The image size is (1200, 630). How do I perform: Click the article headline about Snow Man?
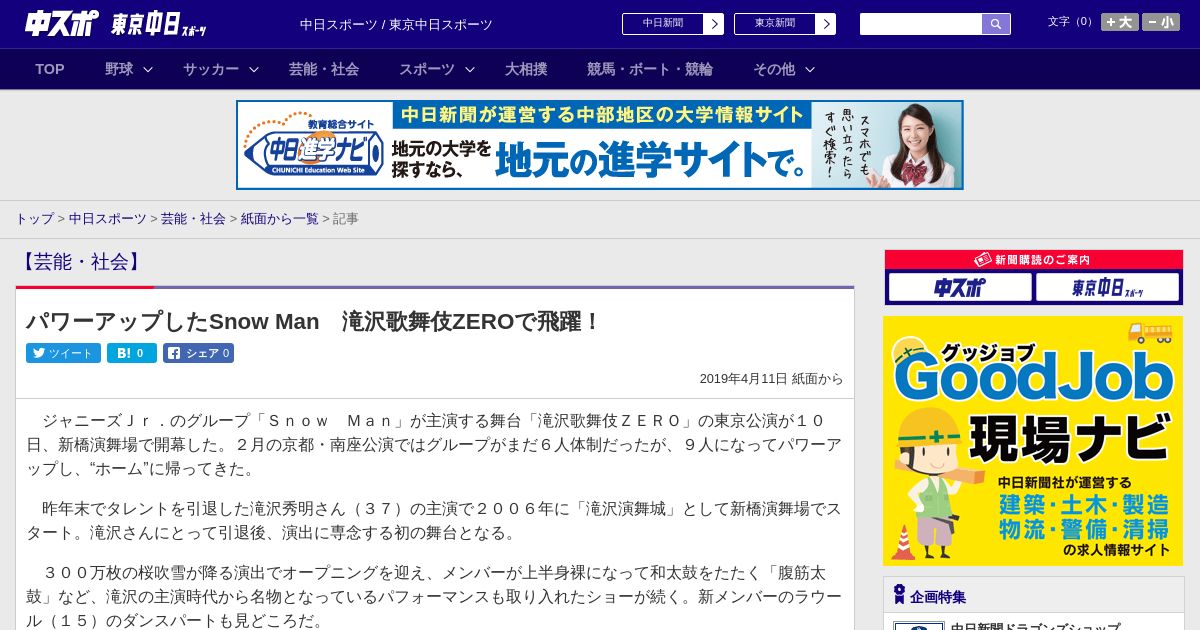point(314,322)
